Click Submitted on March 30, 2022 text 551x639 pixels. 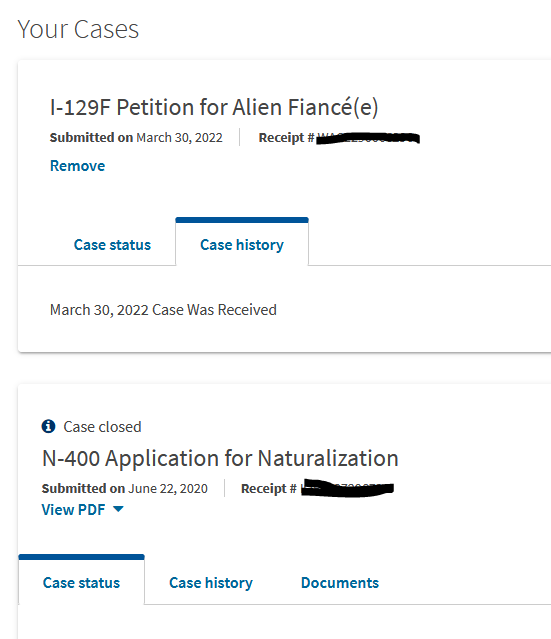click(136, 137)
